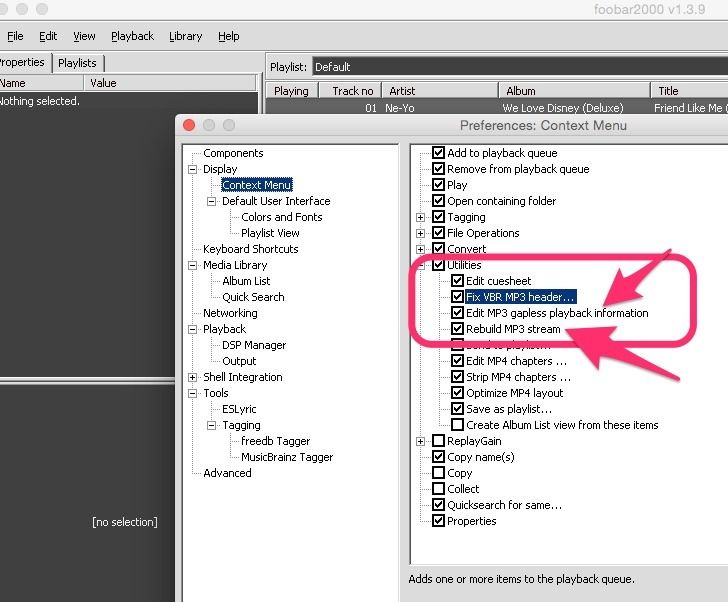The image size is (728, 602).
Task: Collapse the Display tree node
Action: (192, 169)
